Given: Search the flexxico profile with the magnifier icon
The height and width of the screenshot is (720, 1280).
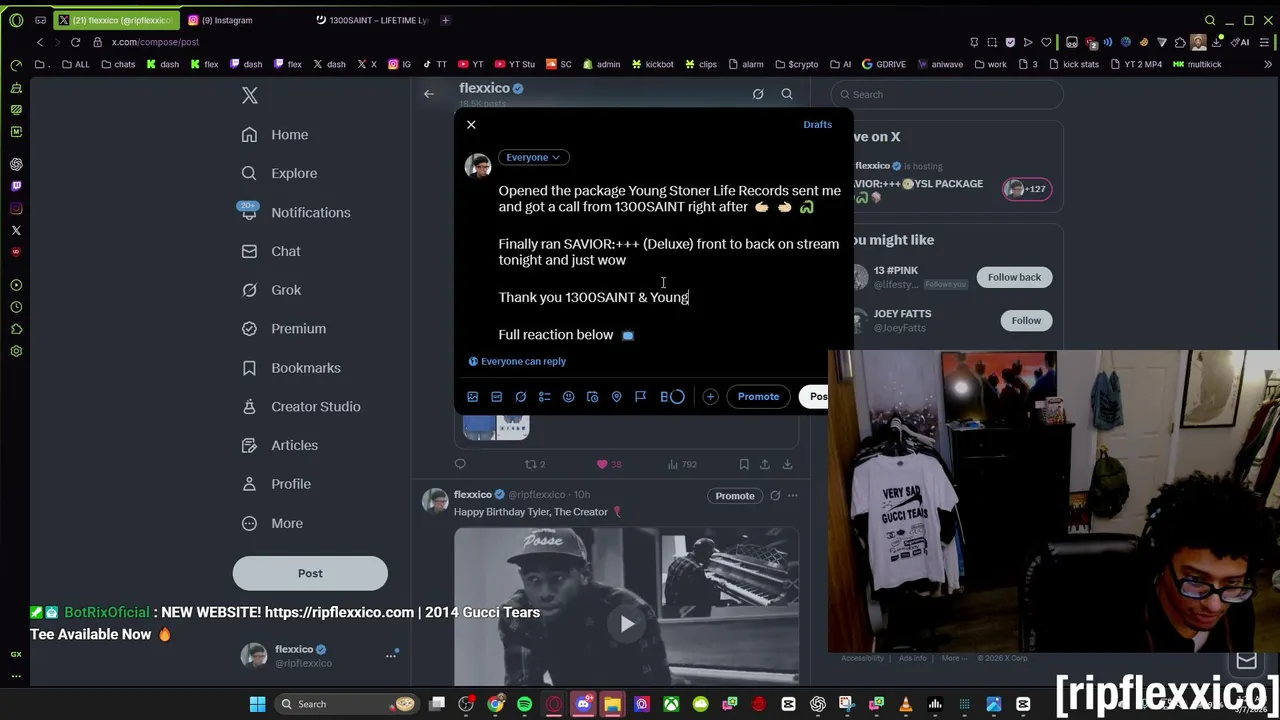Looking at the screenshot, I should [787, 94].
